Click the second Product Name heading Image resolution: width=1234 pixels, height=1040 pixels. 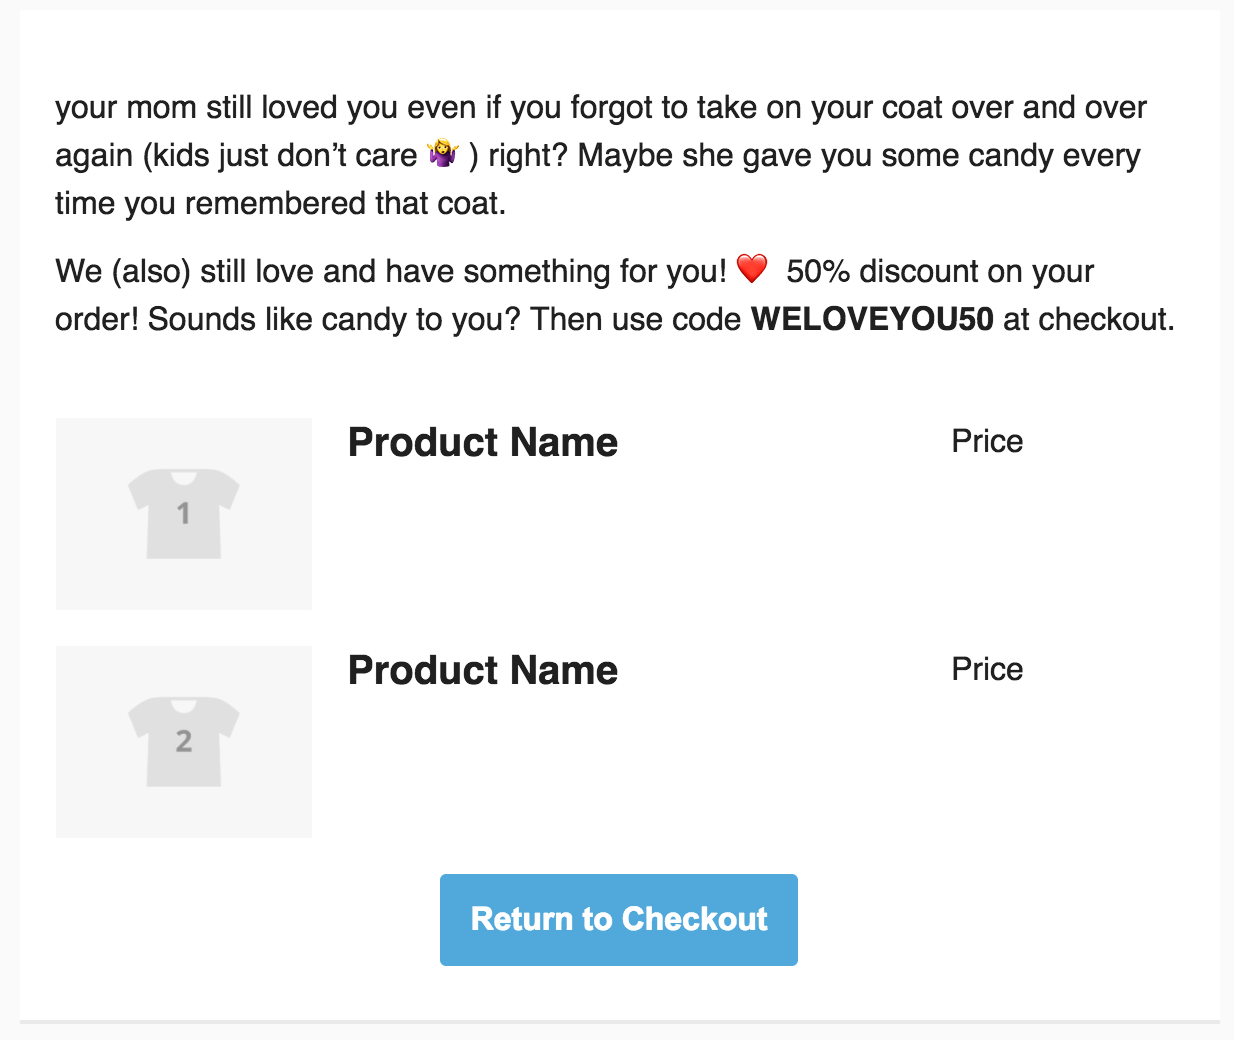(483, 670)
